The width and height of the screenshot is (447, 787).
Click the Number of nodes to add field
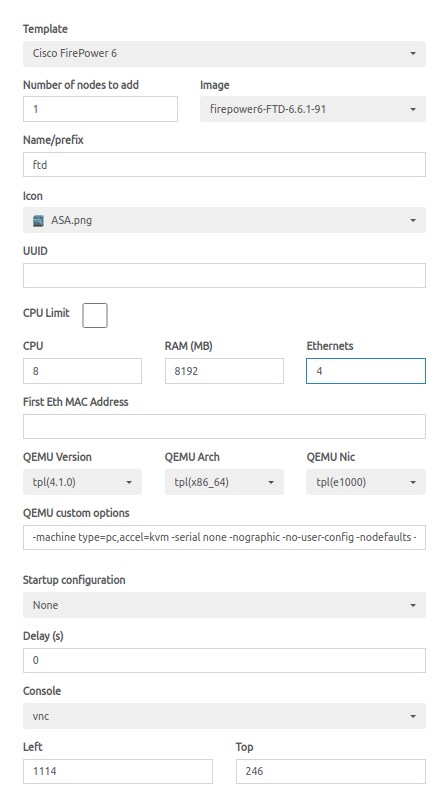point(100,109)
